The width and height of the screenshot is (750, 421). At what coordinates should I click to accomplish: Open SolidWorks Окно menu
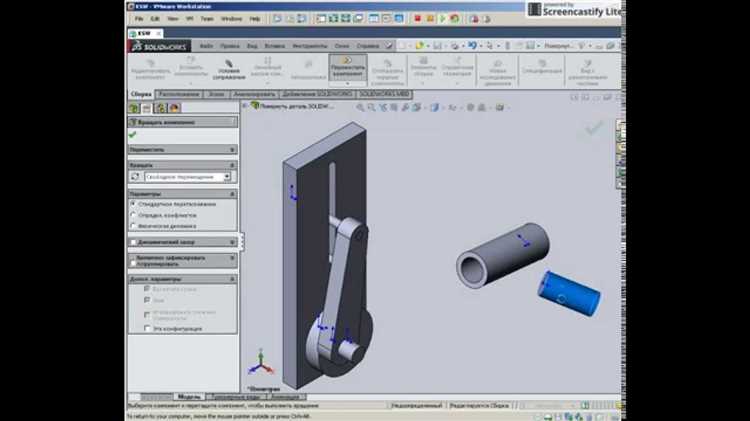[342, 46]
